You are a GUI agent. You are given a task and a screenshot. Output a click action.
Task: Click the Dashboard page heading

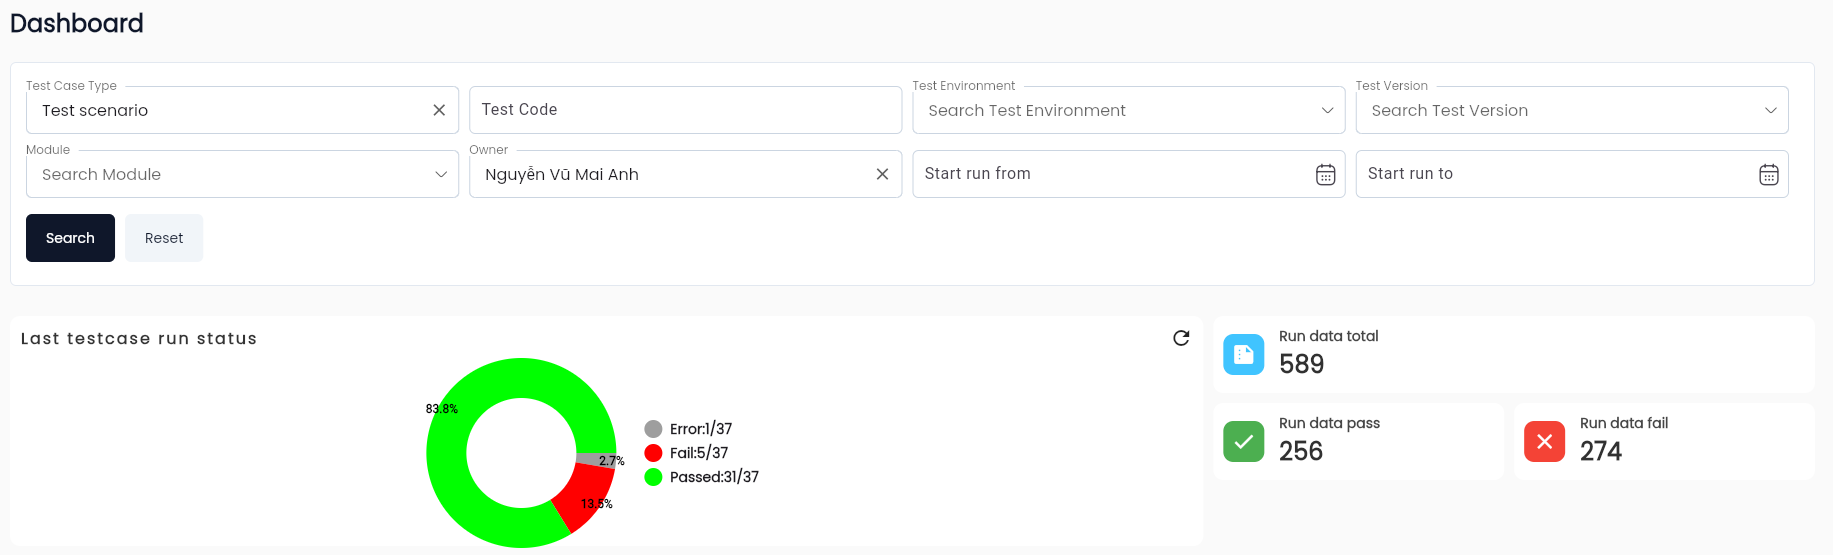point(77,23)
